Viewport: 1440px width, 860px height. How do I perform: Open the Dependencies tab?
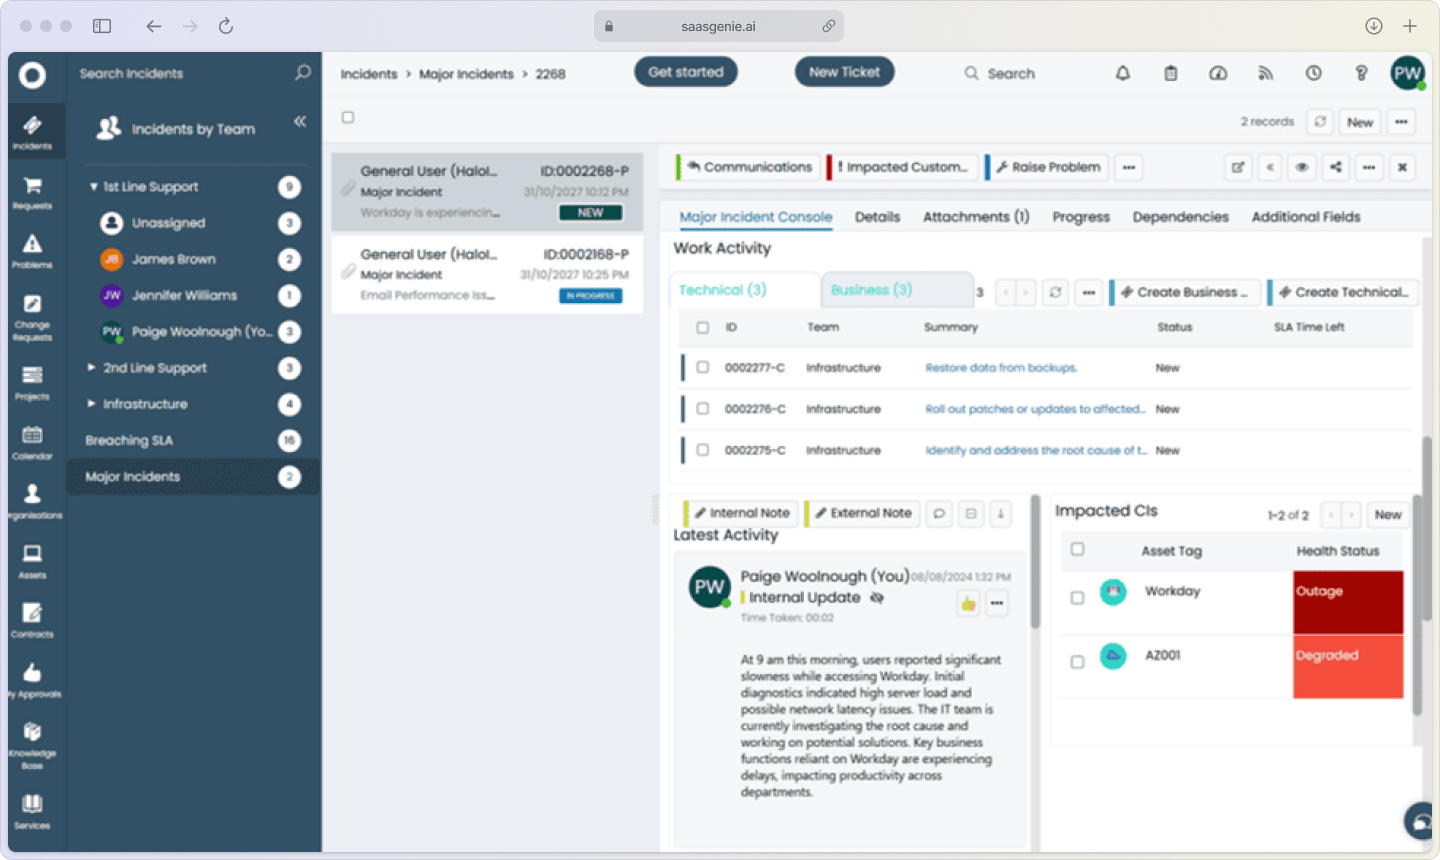1180,217
